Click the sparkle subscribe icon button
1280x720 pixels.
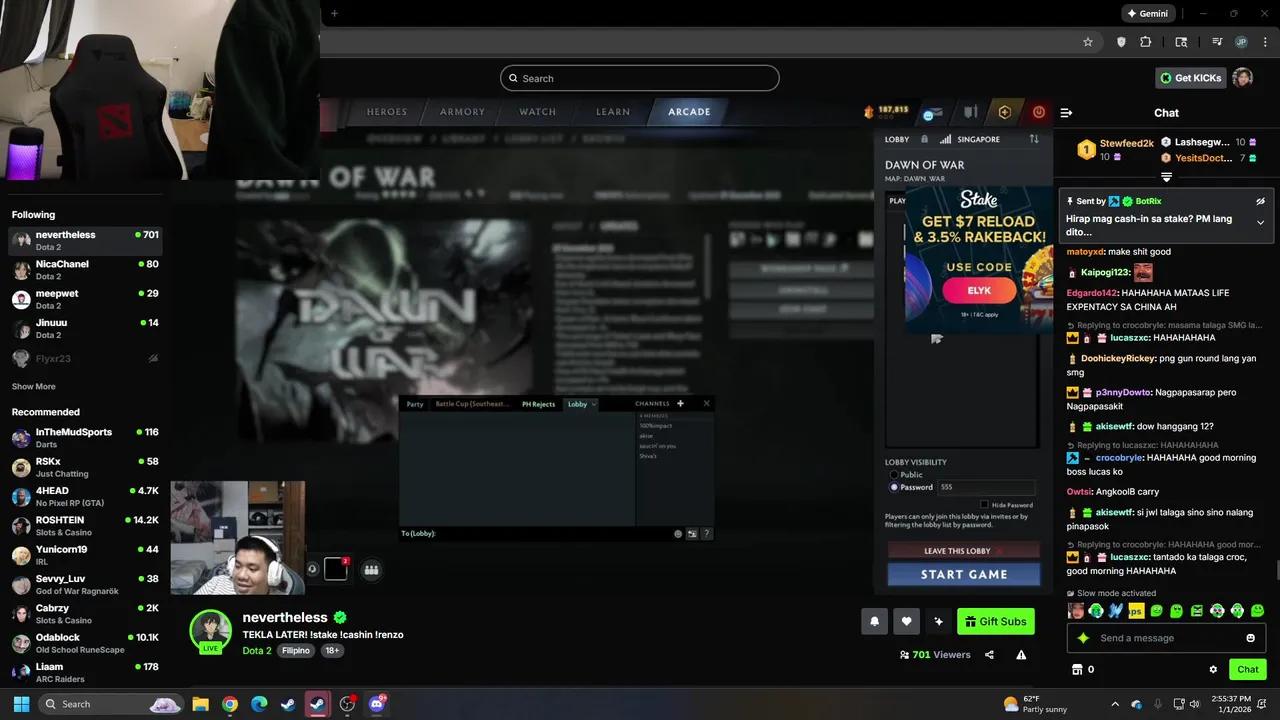coord(938,621)
